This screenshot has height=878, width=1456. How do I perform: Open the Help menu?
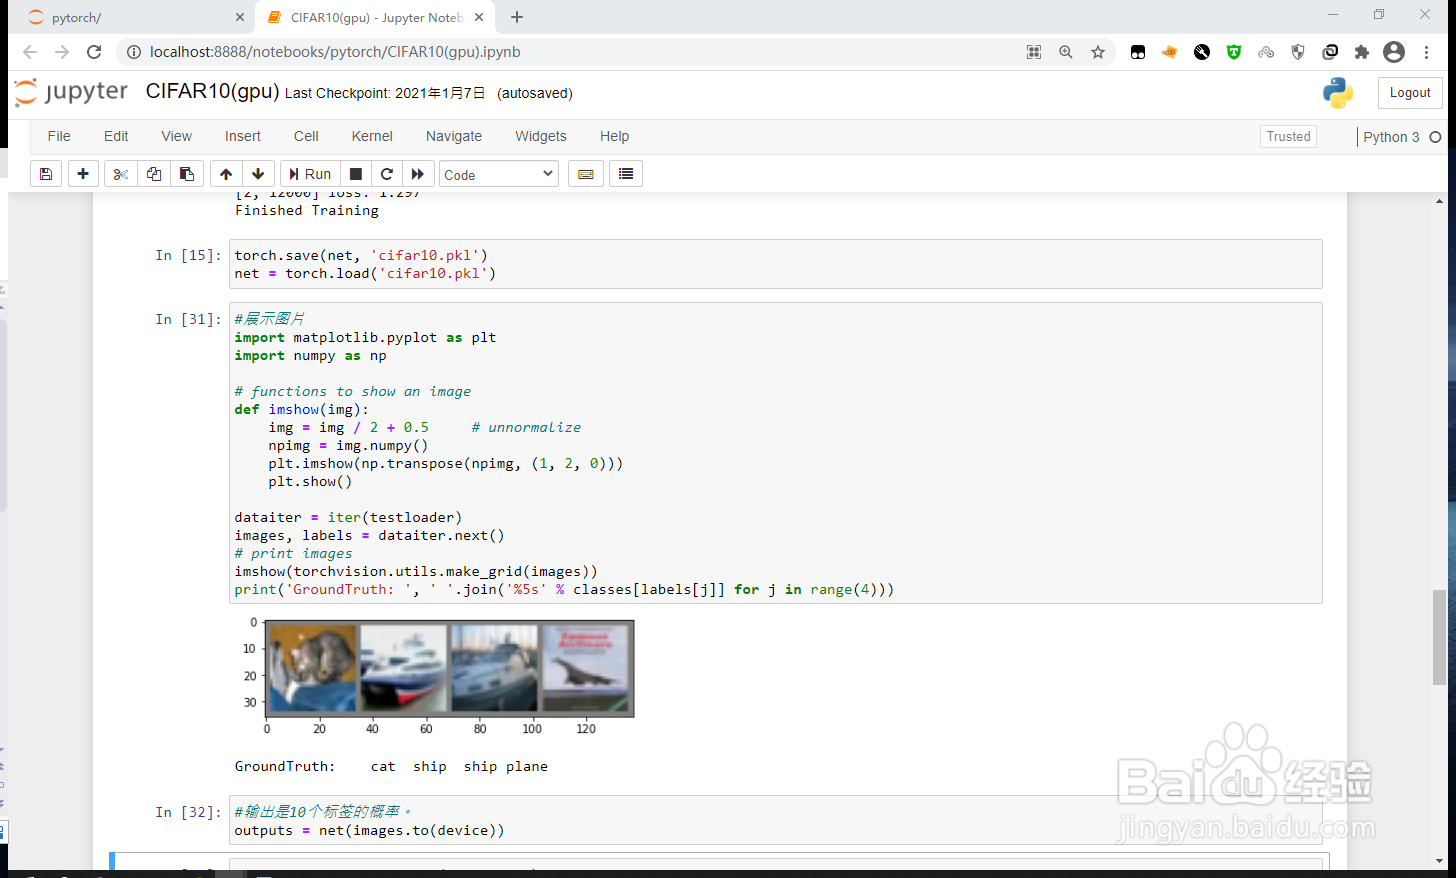click(615, 136)
